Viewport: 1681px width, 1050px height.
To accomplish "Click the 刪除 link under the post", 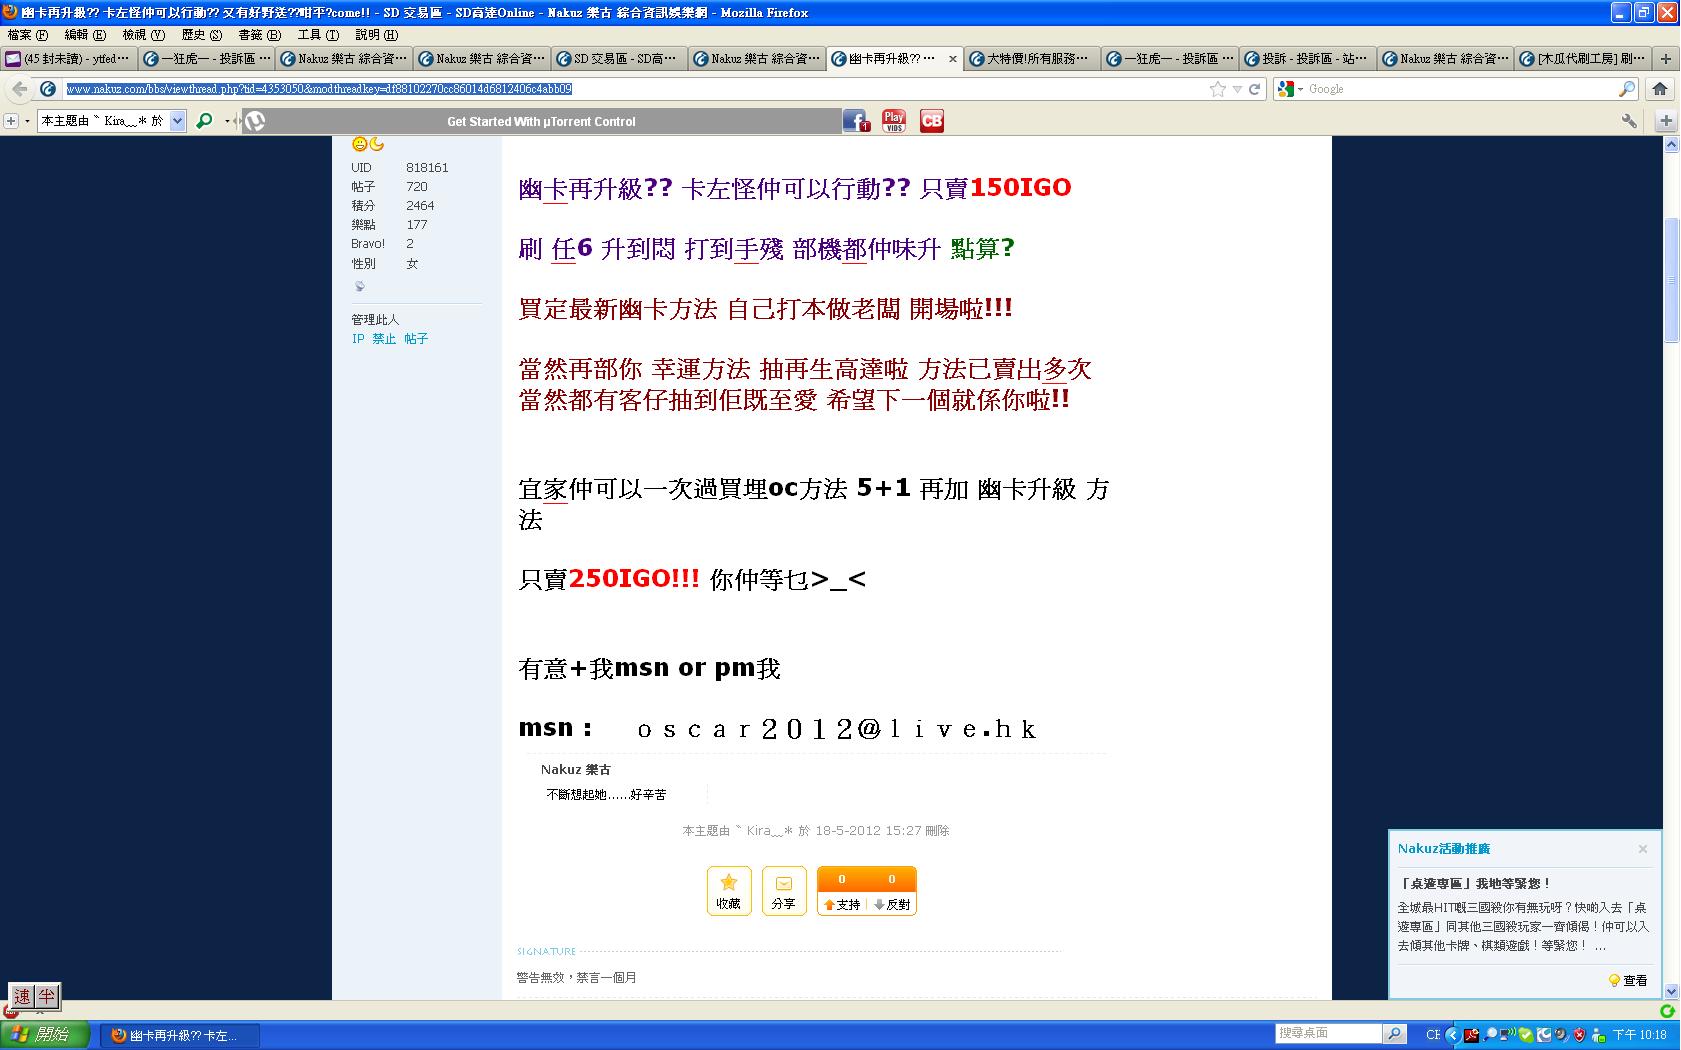I will point(938,830).
